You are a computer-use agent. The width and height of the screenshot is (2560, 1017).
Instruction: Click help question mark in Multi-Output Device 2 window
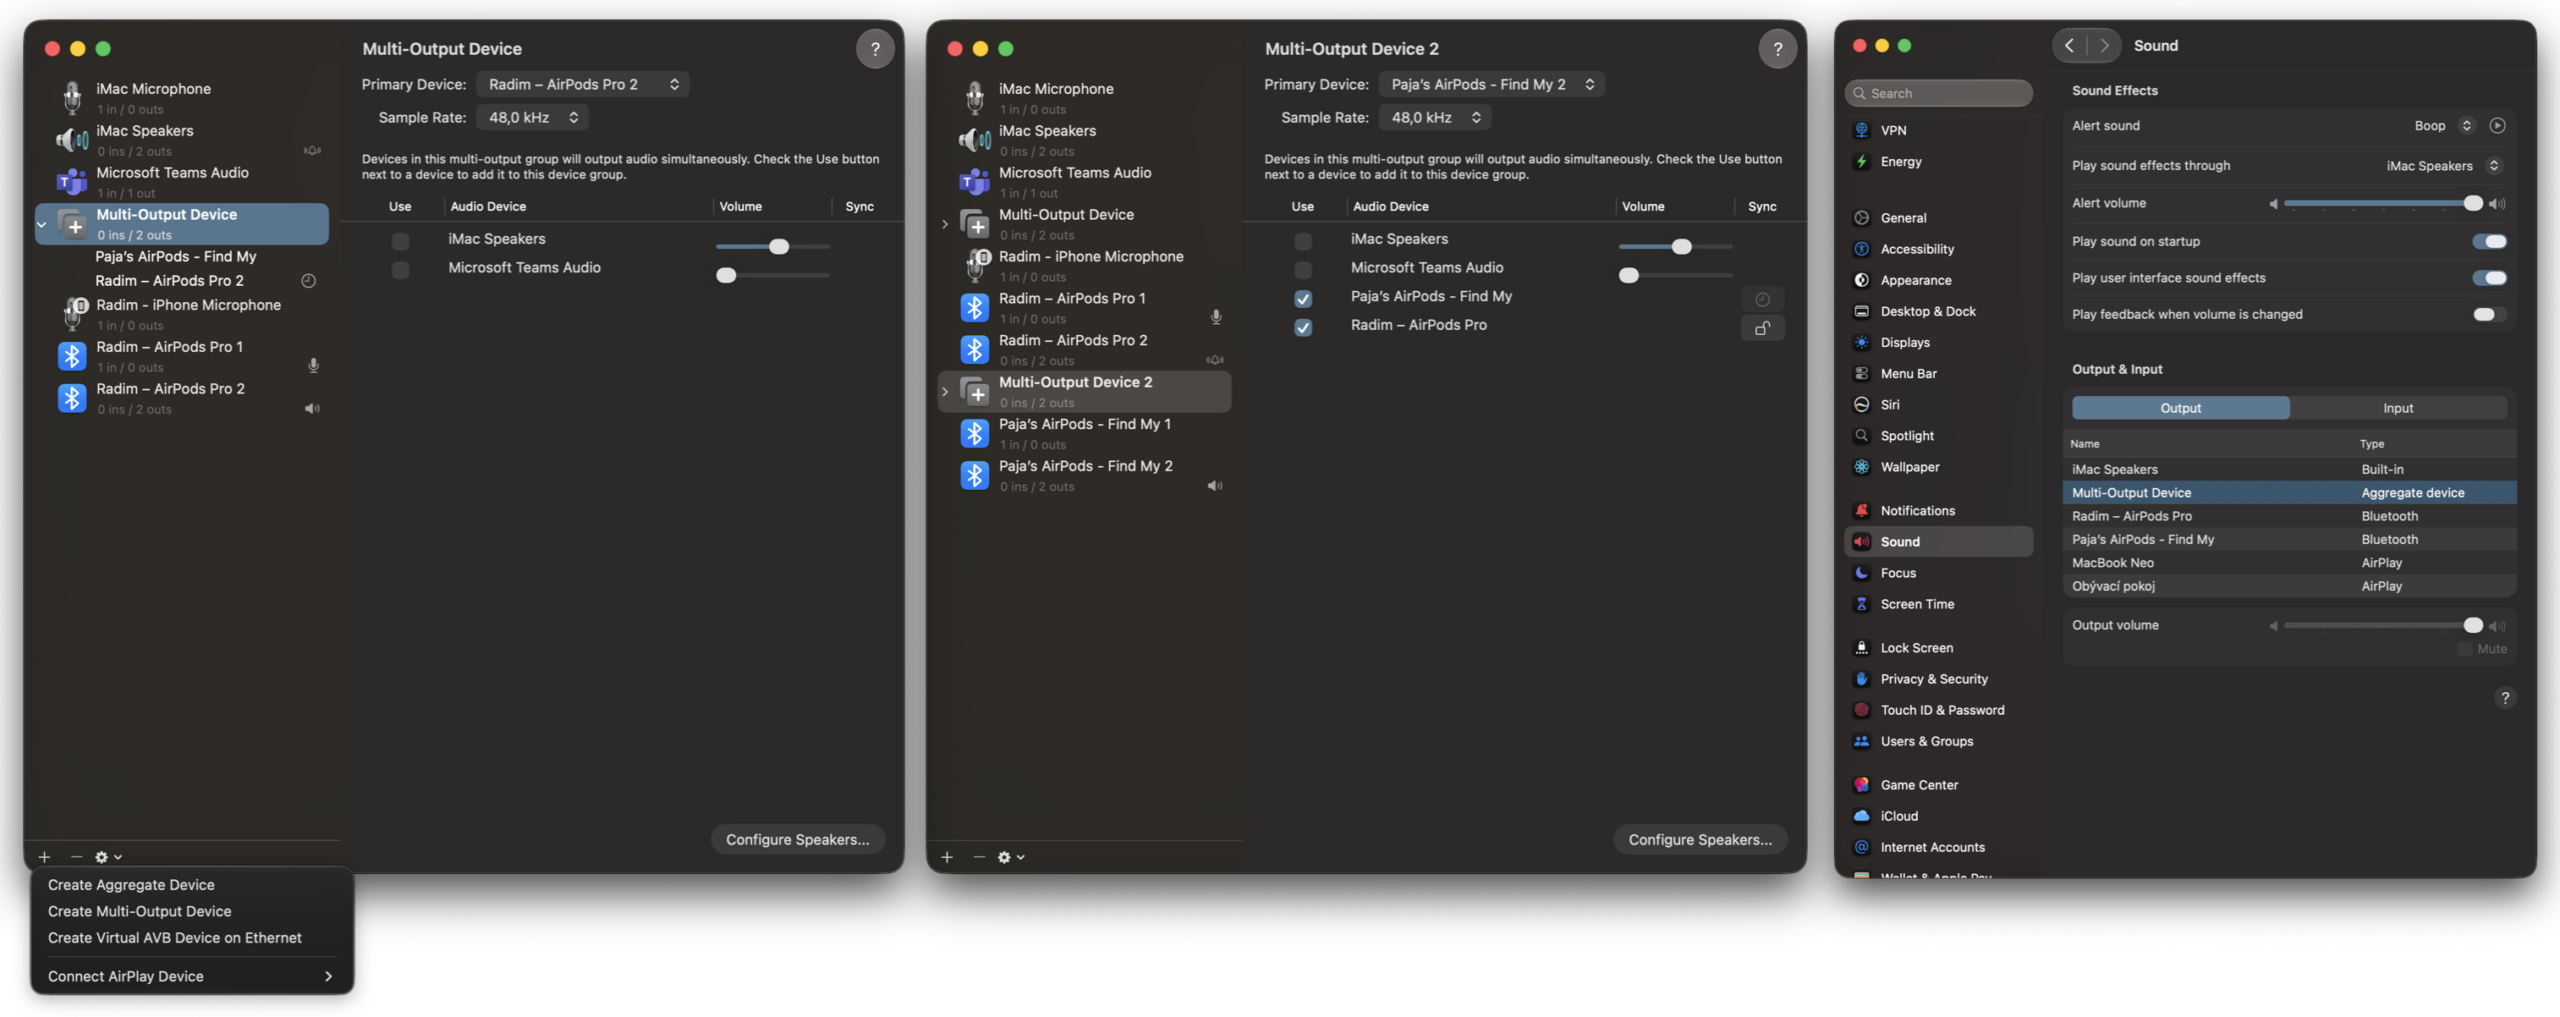[1777, 49]
